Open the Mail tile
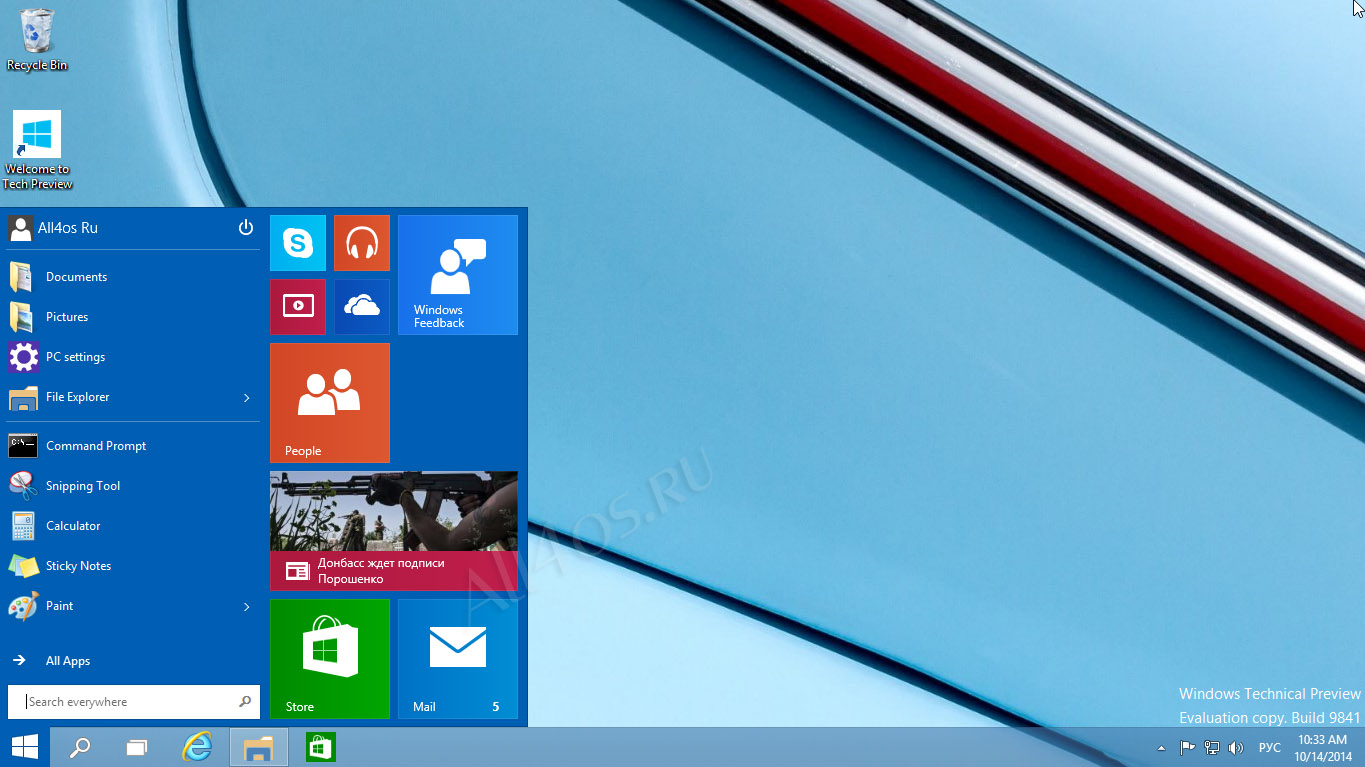Viewport: 1365px width, 767px height. (x=458, y=659)
